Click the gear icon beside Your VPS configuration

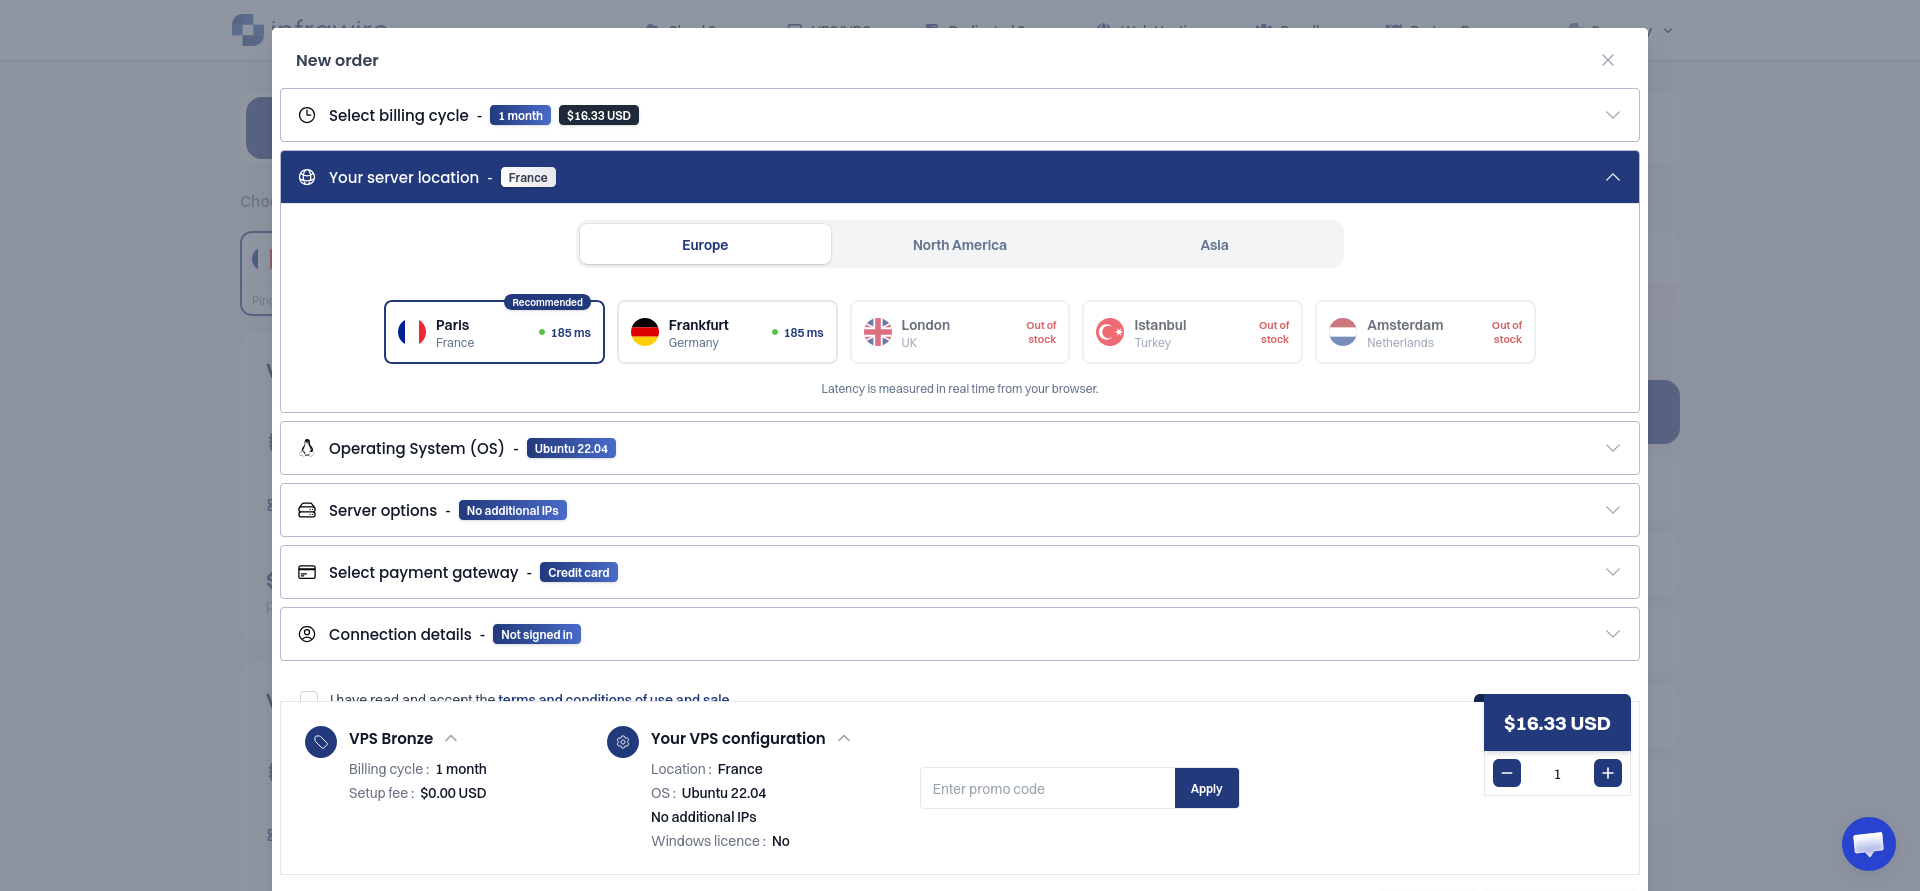tap(623, 742)
